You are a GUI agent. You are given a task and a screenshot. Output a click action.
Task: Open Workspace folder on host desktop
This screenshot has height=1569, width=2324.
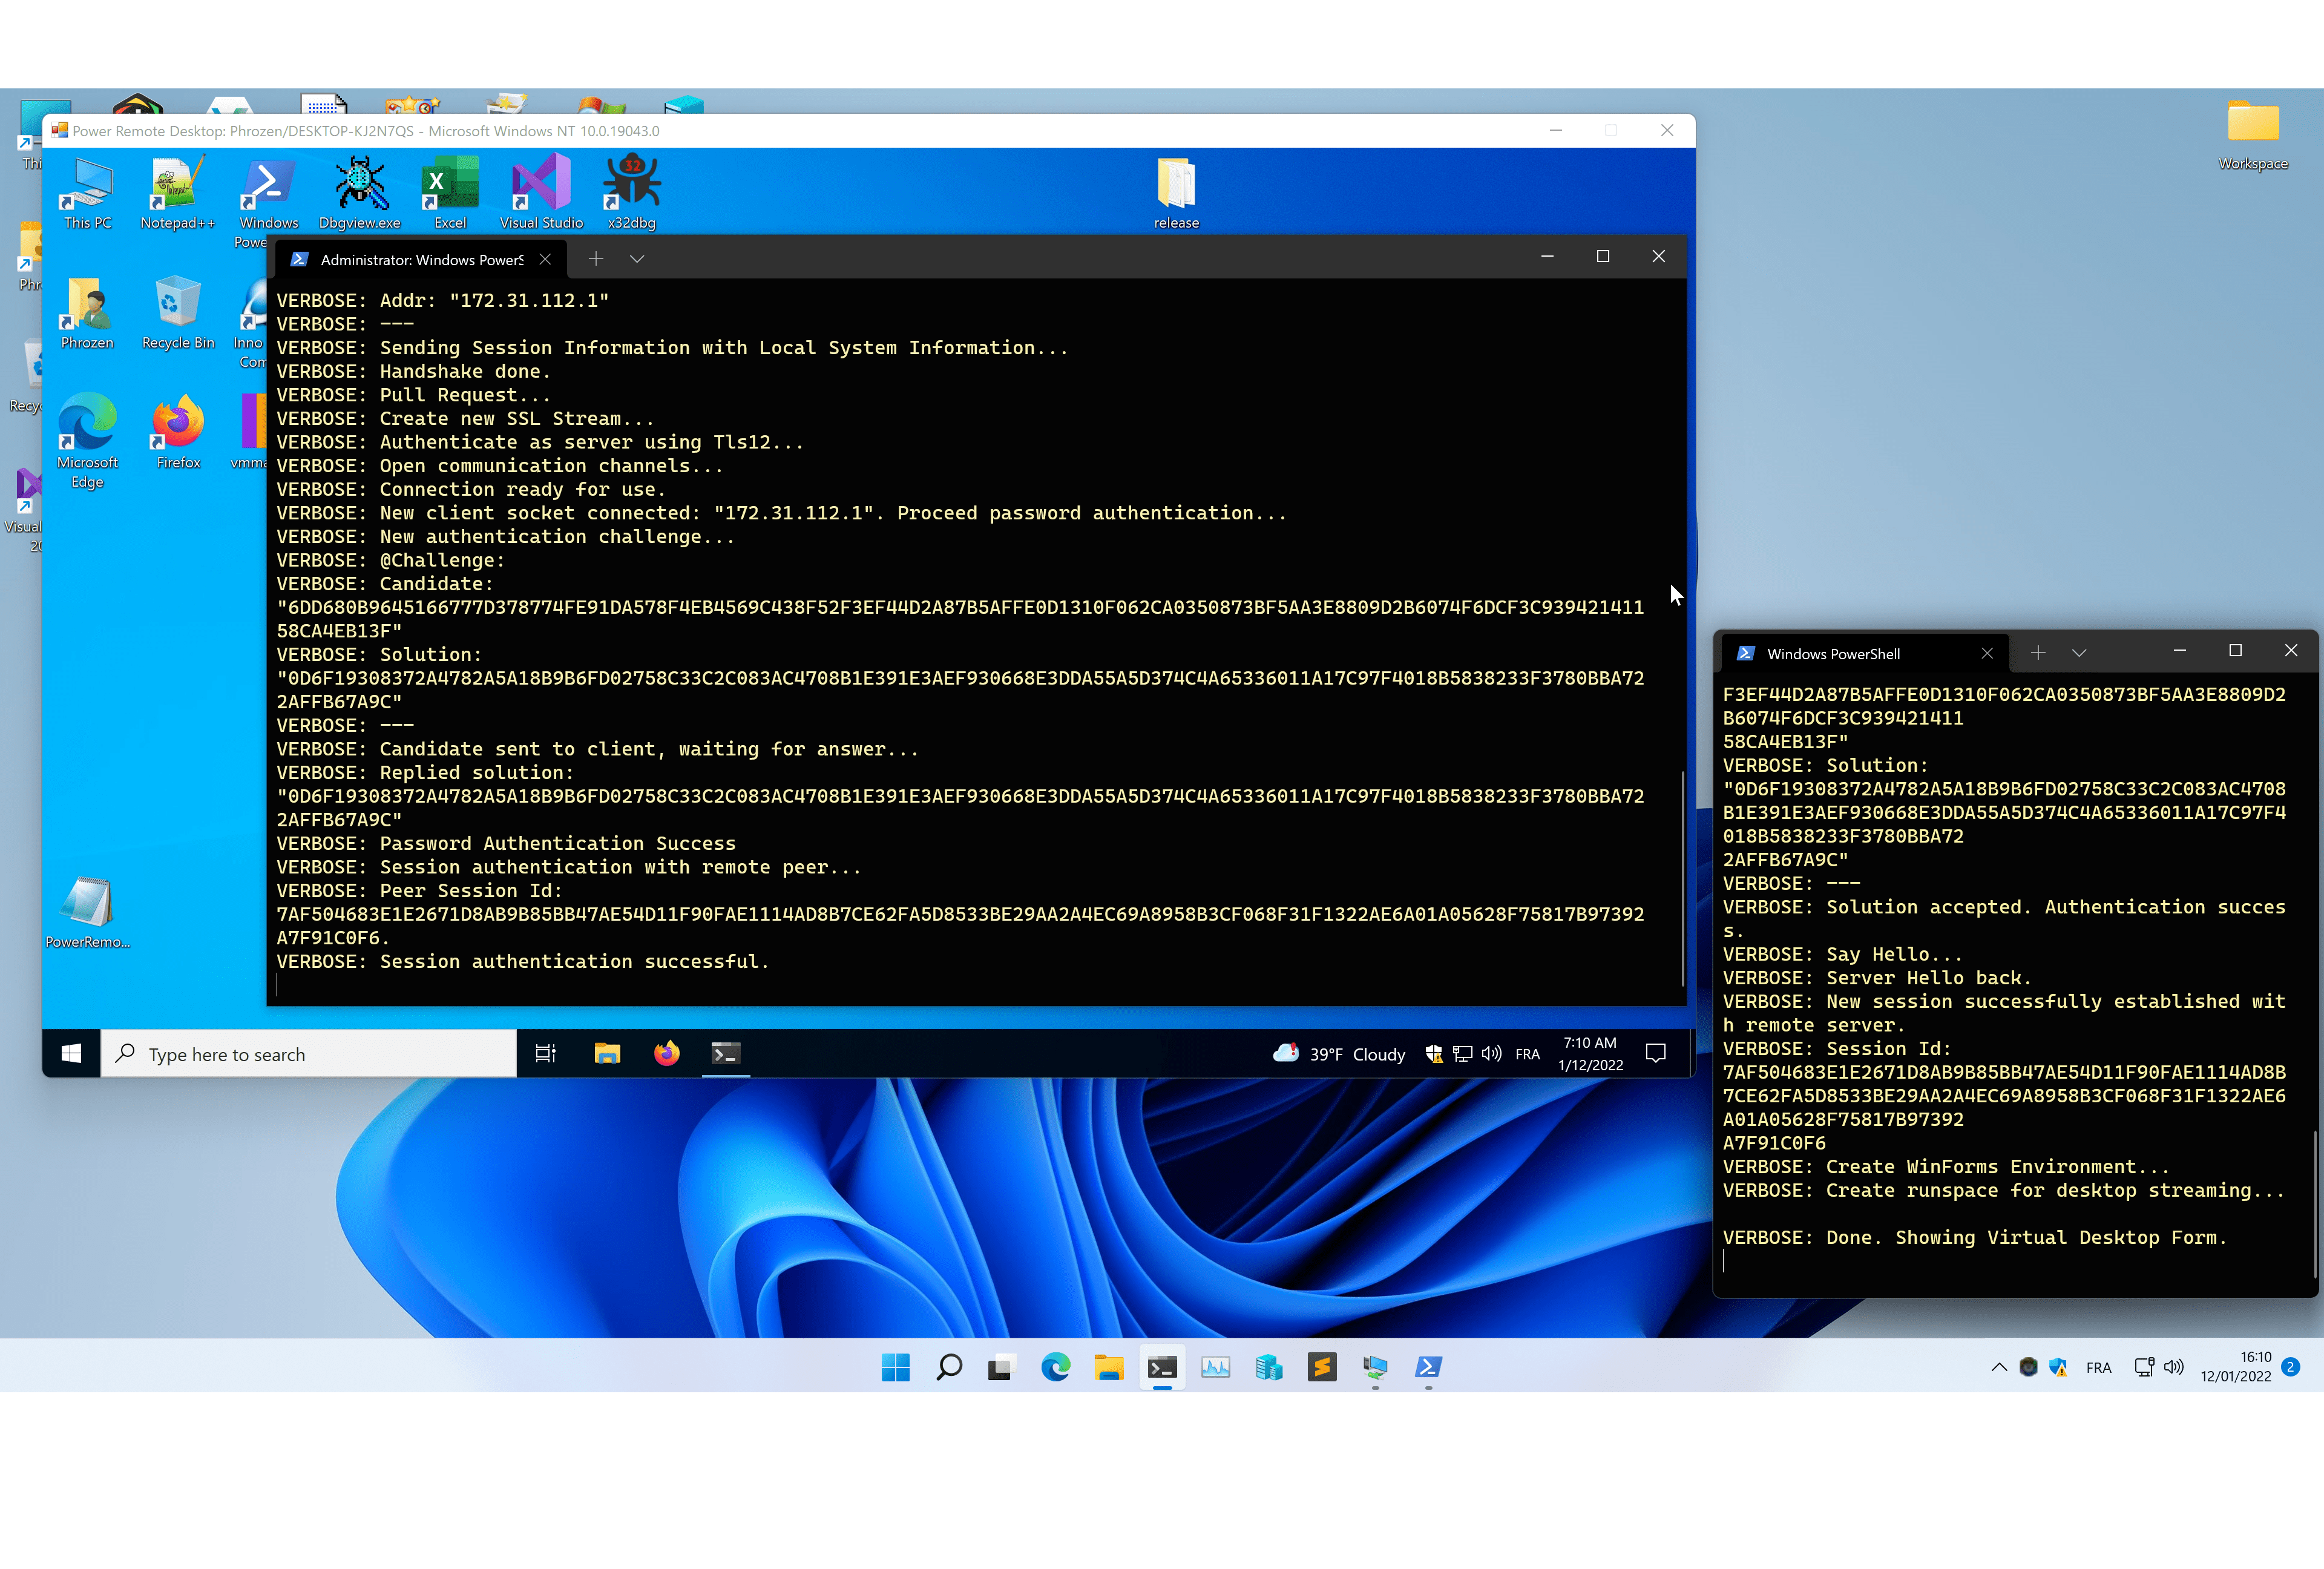click(x=2253, y=135)
